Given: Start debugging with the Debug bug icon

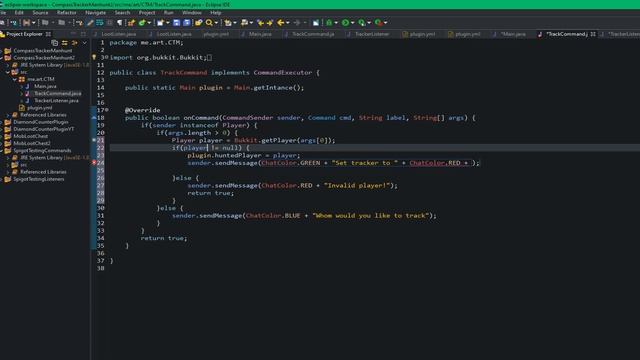Looking at the screenshot, I should pyautogui.click(x=329, y=22).
